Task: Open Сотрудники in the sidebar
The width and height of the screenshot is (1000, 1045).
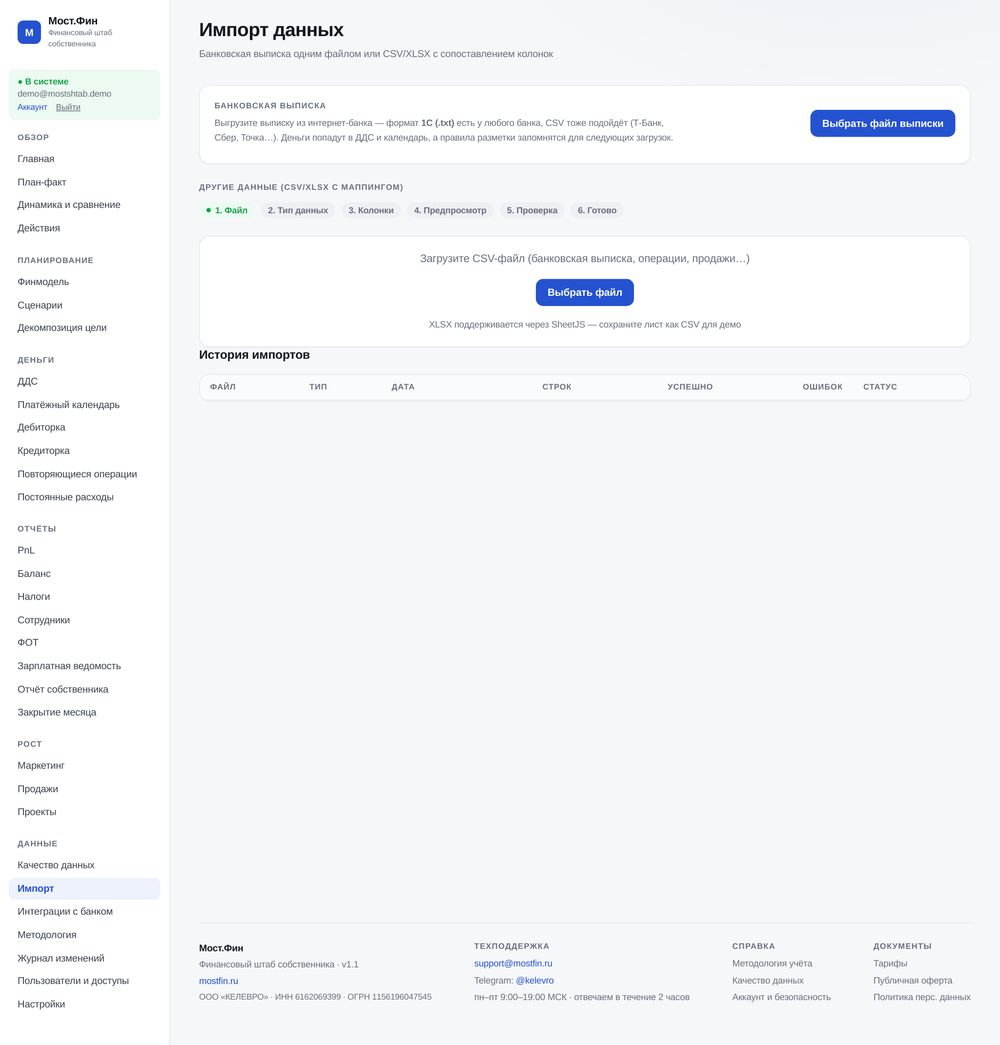Action: (85, 620)
